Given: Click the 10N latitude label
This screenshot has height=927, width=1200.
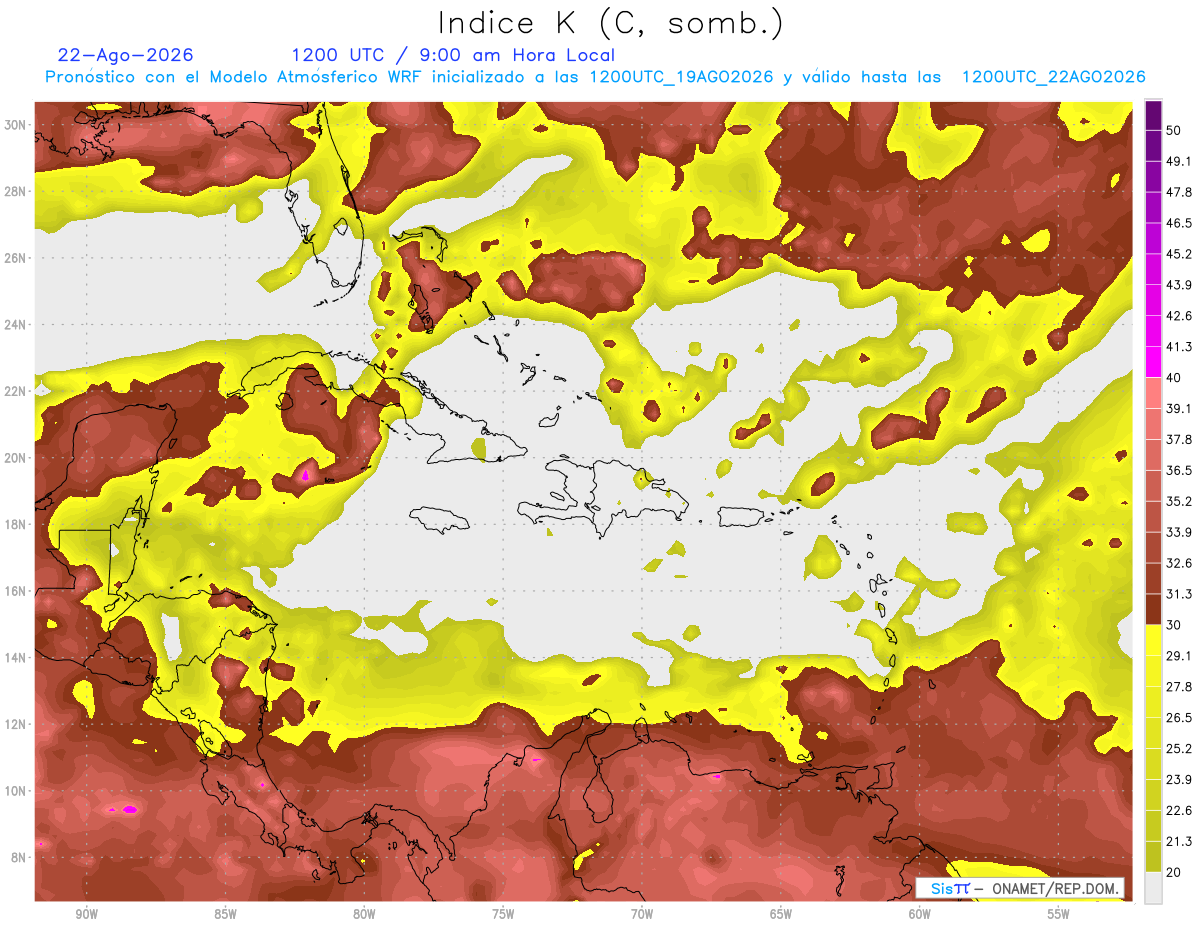Looking at the screenshot, I should point(16,791).
